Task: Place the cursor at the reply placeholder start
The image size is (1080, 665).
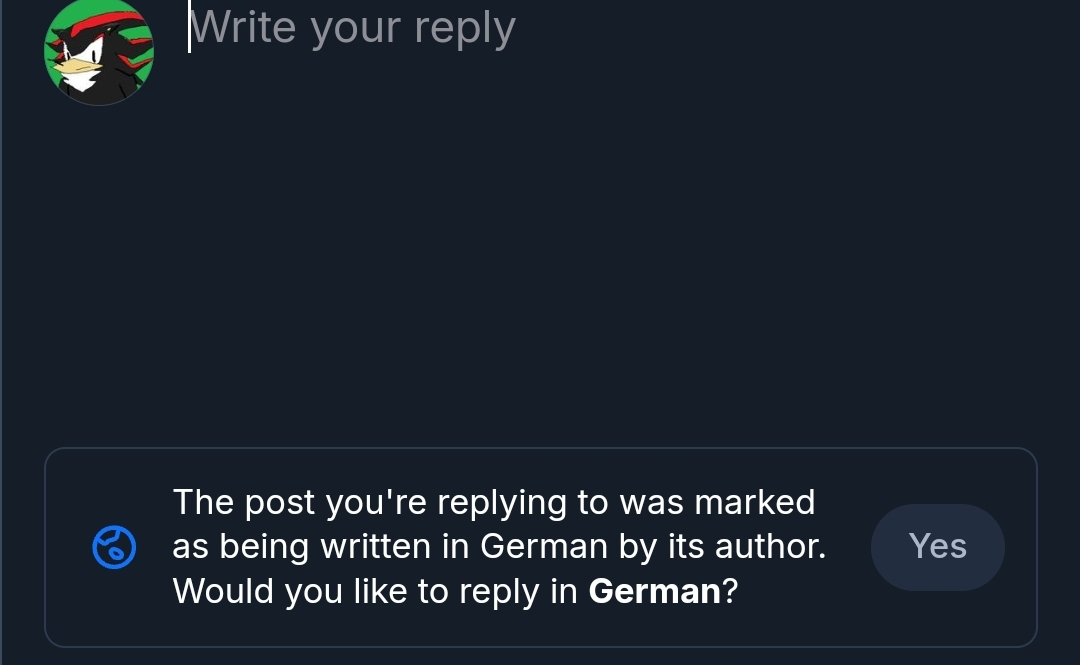Action: click(191, 29)
